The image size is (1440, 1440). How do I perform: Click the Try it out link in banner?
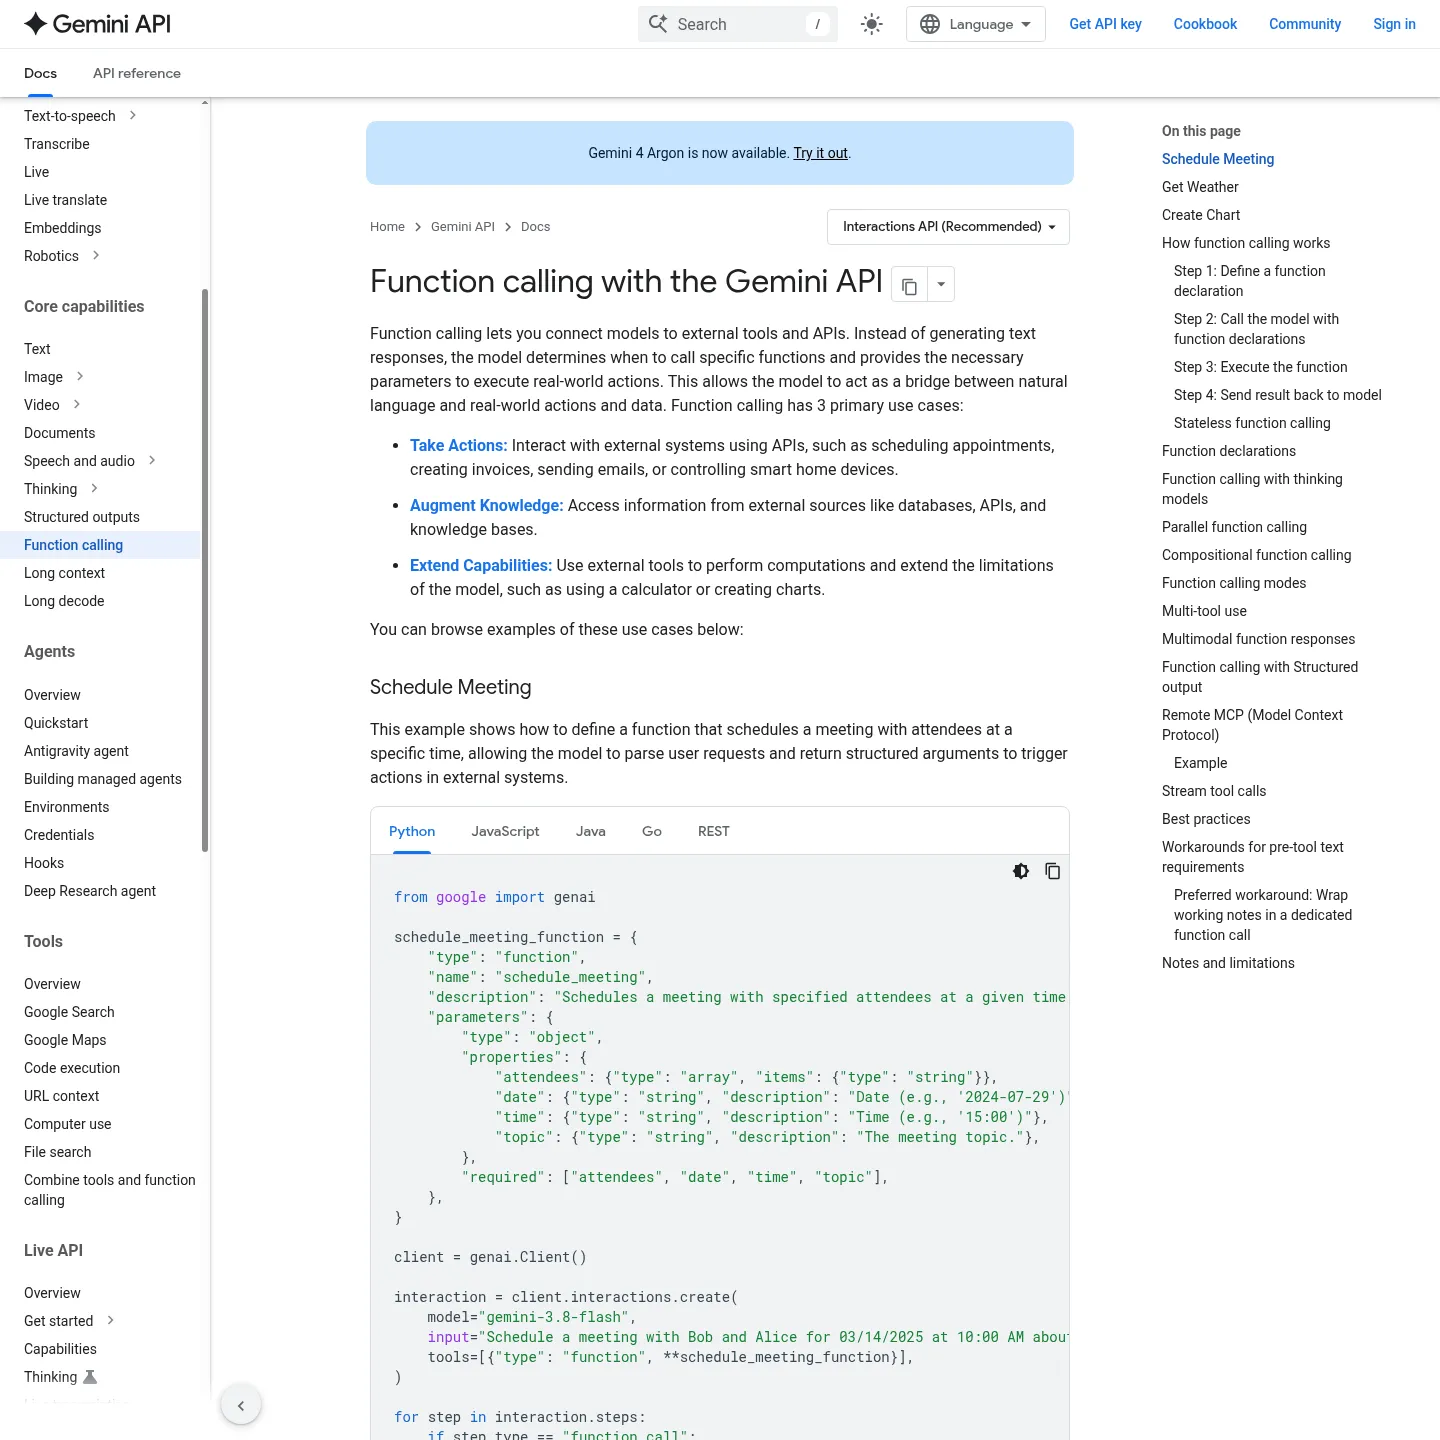820,153
